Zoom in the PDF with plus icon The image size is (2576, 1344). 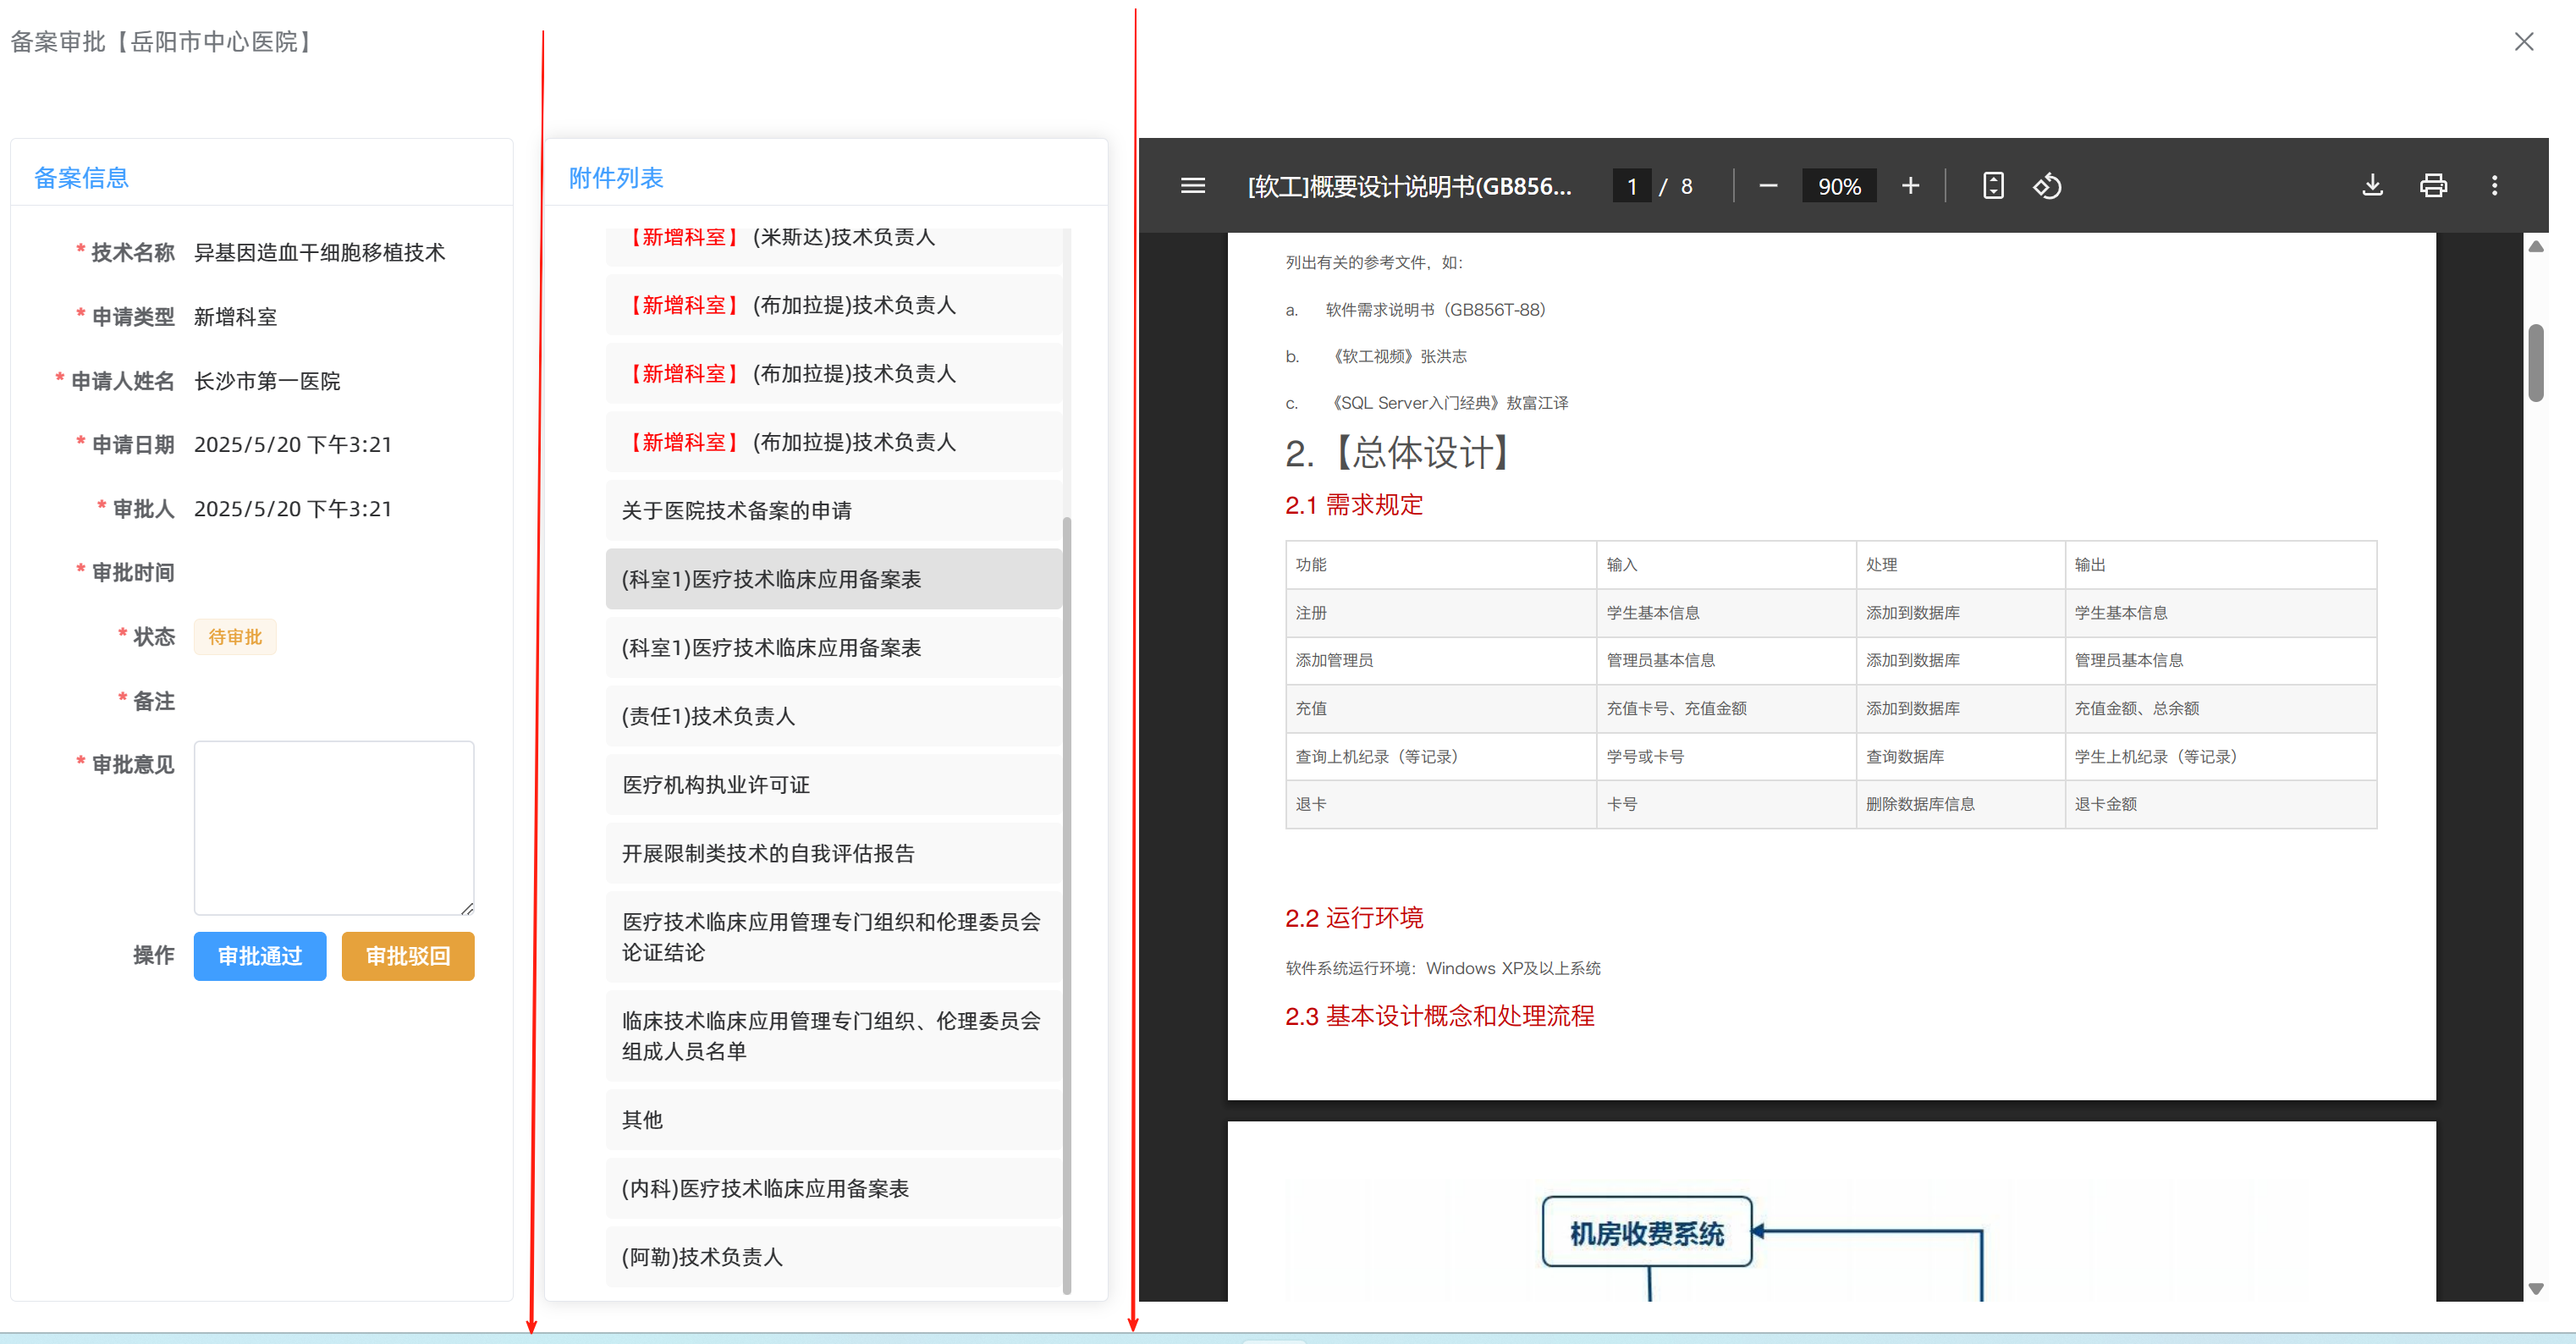tap(1910, 186)
